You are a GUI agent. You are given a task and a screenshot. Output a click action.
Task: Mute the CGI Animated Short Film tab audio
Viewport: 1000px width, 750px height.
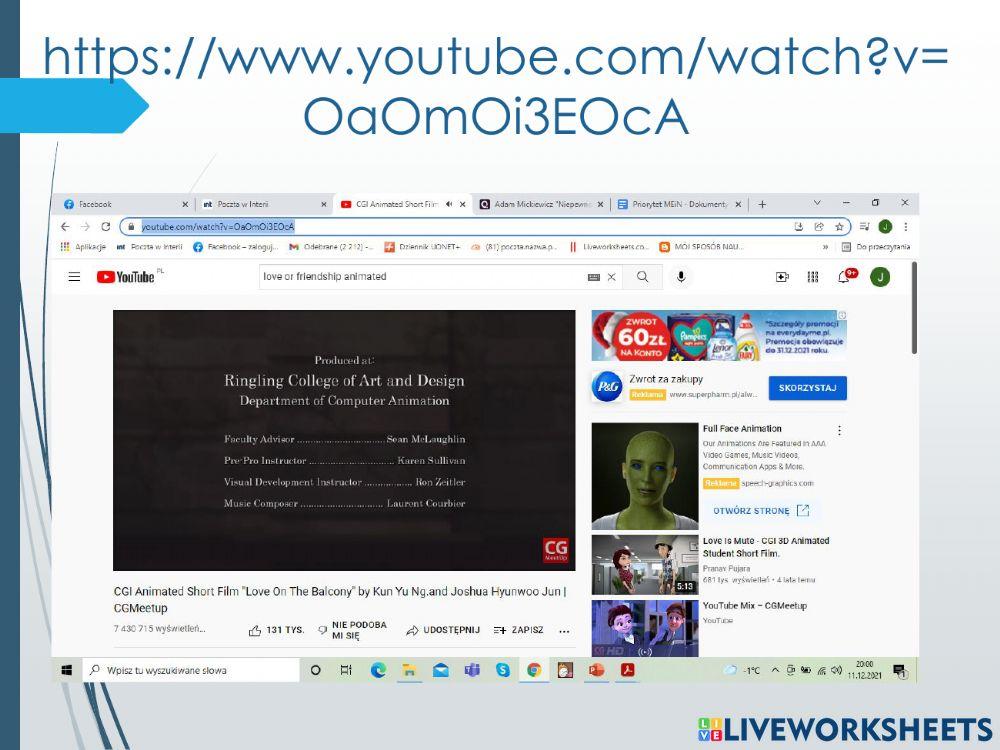click(x=449, y=204)
